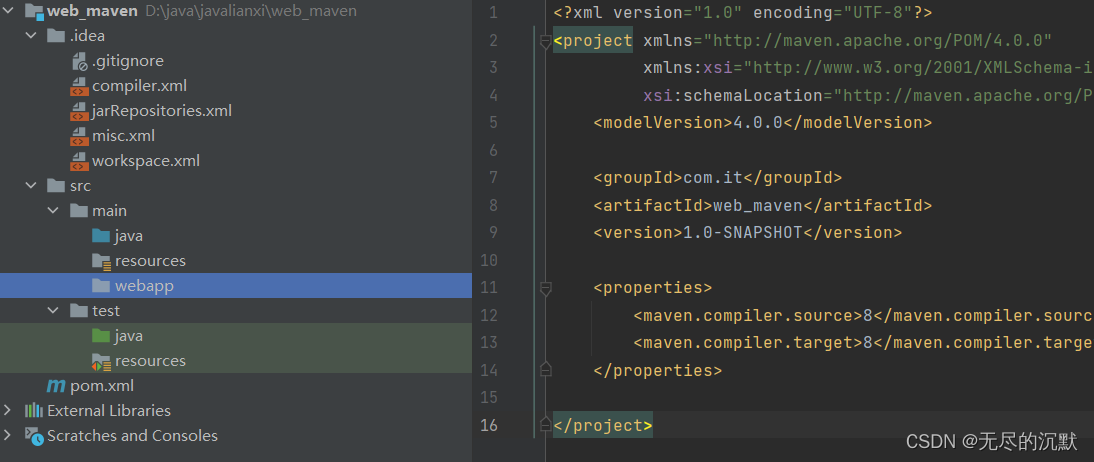The height and width of the screenshot is (462, 1094).
Task: Click the xml version declaration line
Action: (742, 13)
